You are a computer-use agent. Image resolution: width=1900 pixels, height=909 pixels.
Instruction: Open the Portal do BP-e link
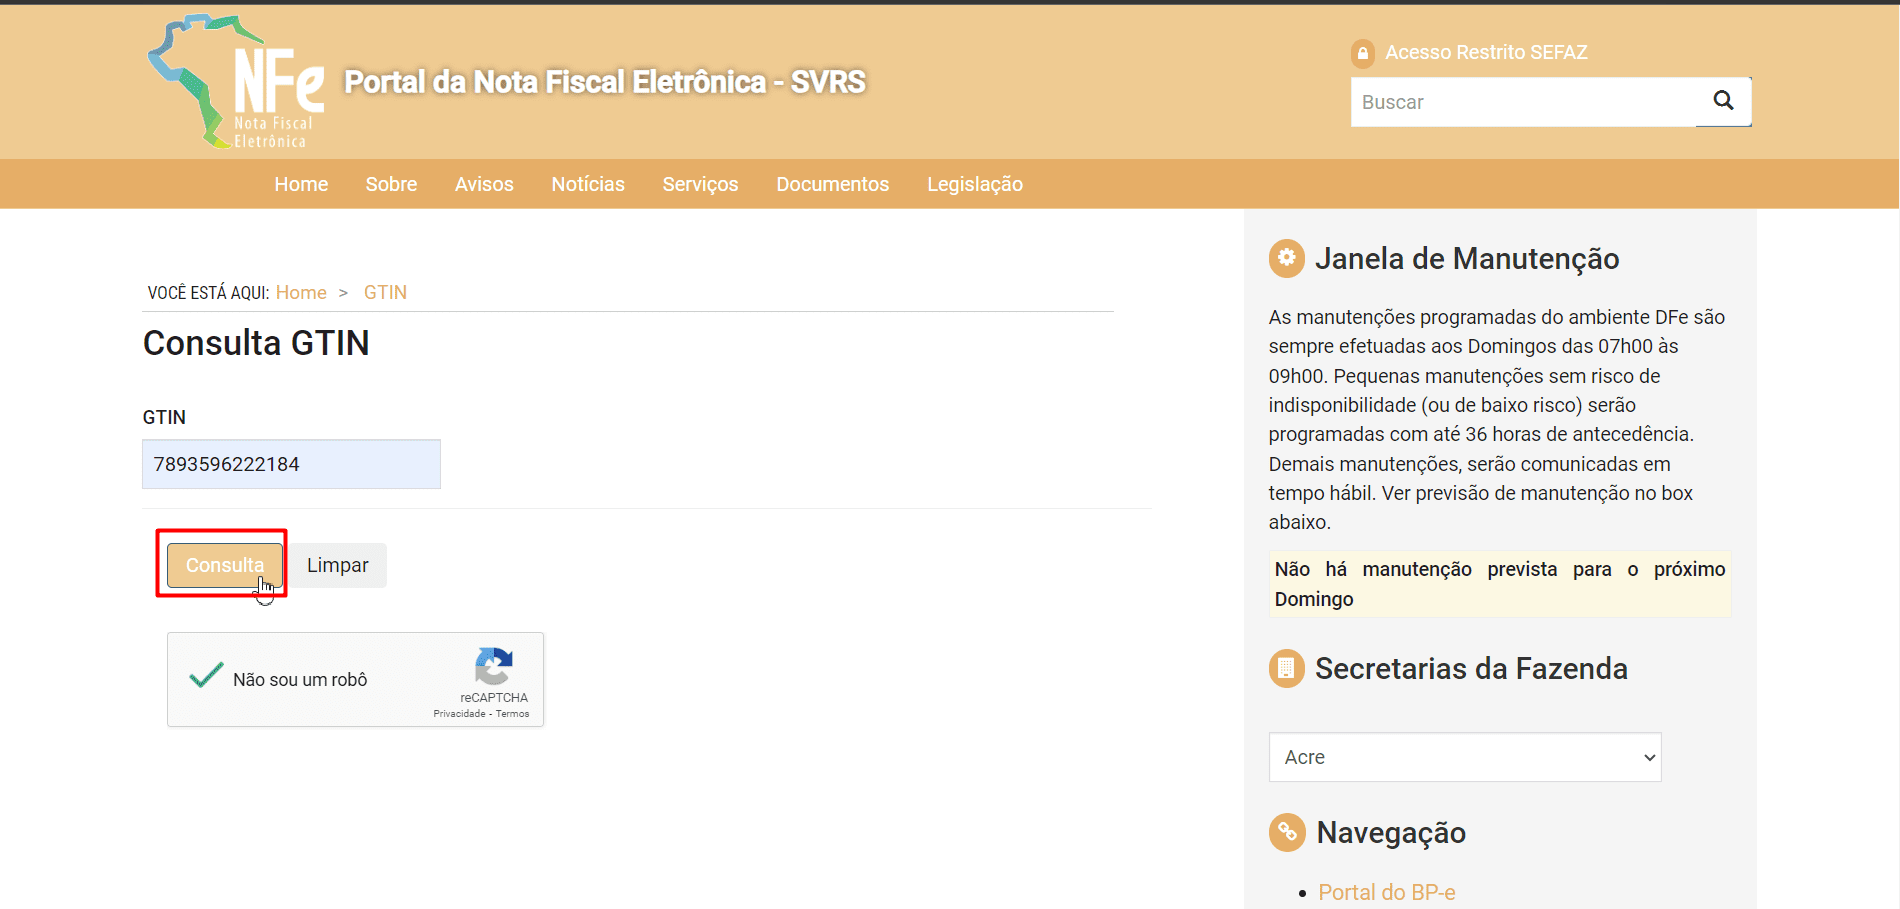click(1386, 892)
